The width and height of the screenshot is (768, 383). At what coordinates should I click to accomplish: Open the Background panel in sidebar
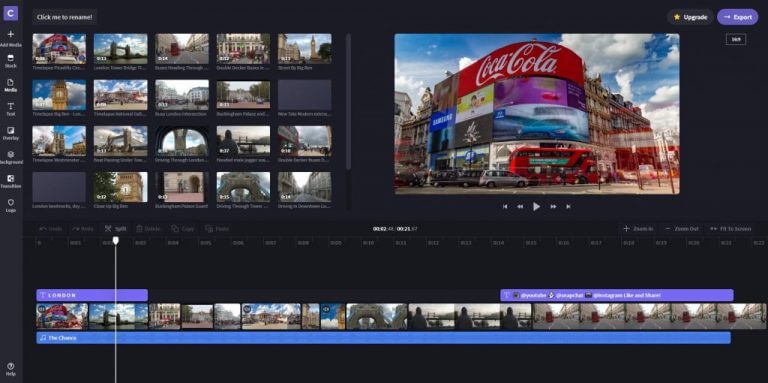[11, 157]
